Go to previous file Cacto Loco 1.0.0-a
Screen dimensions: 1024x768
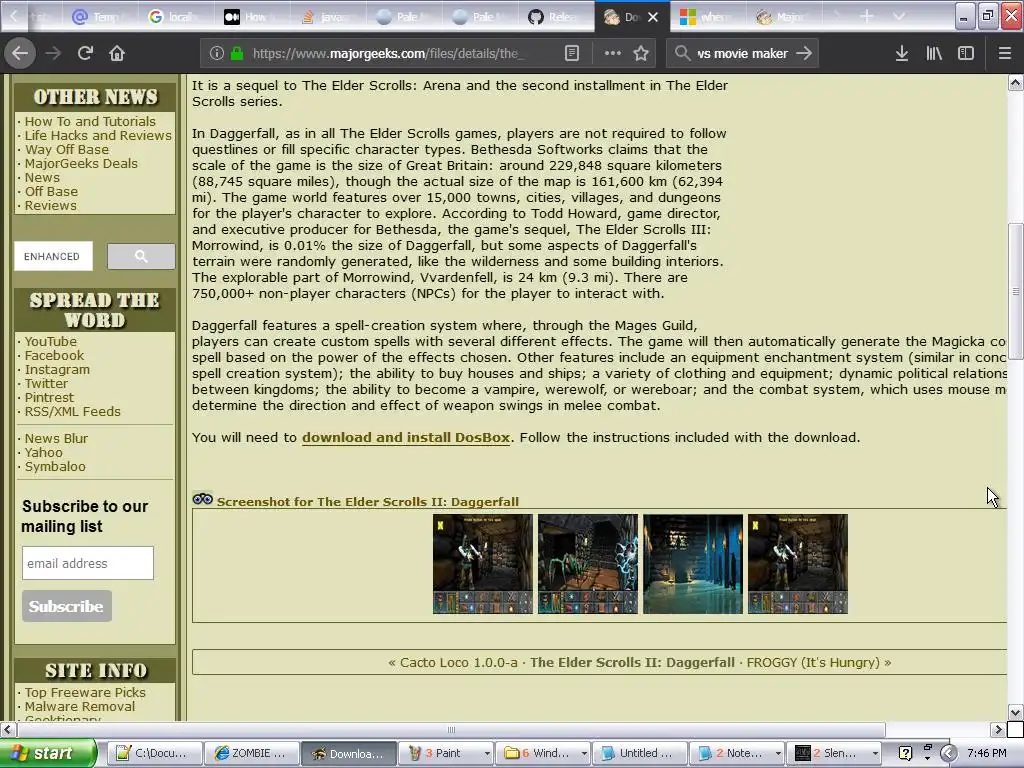pyautogui.click(x=458, y=662)
